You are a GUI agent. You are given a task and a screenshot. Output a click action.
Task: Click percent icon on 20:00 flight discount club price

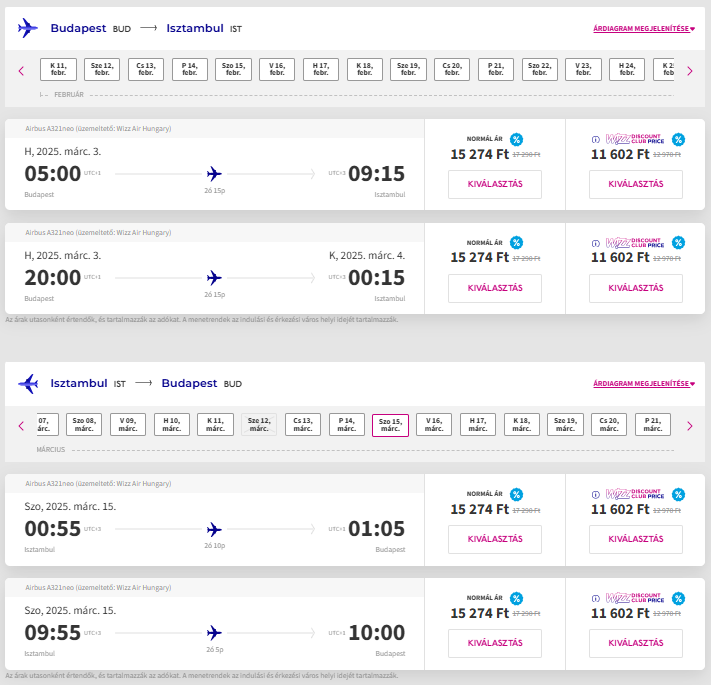(x=678, y=242)
